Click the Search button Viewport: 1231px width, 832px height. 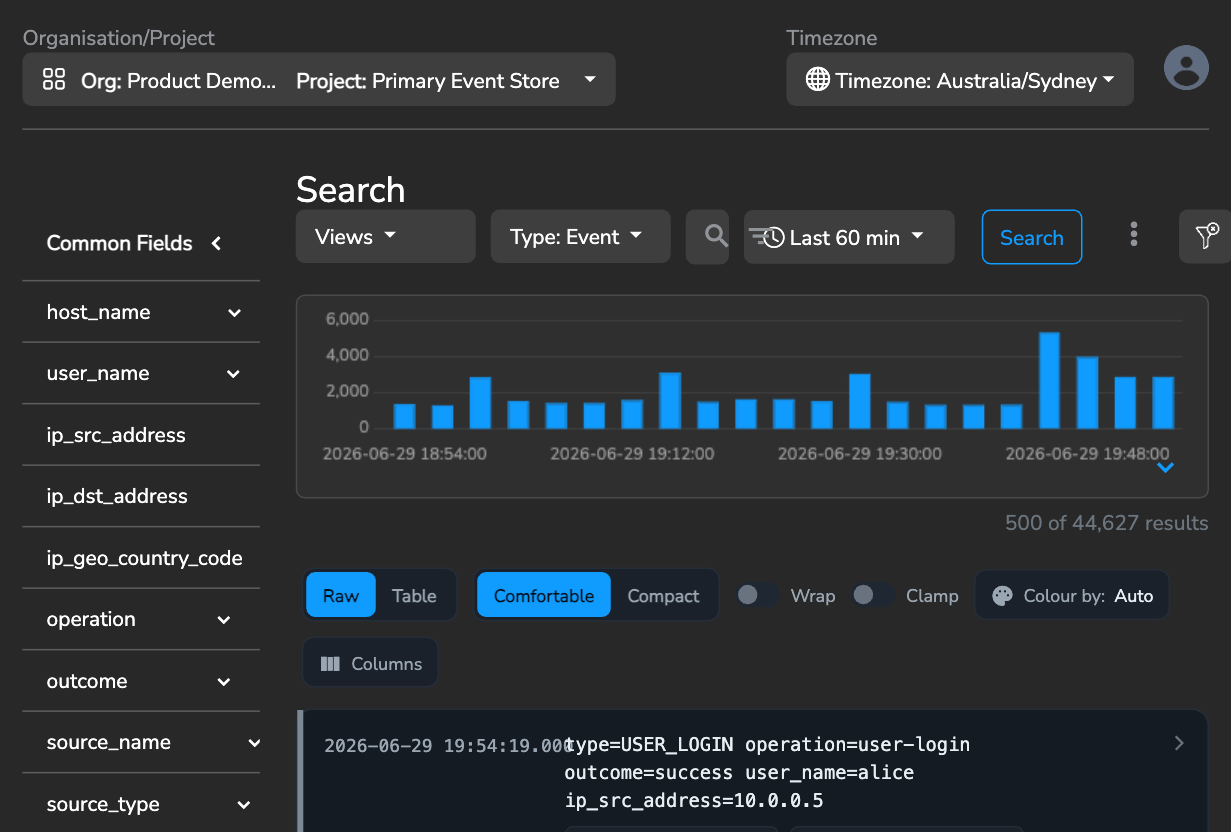(1032, 237)
